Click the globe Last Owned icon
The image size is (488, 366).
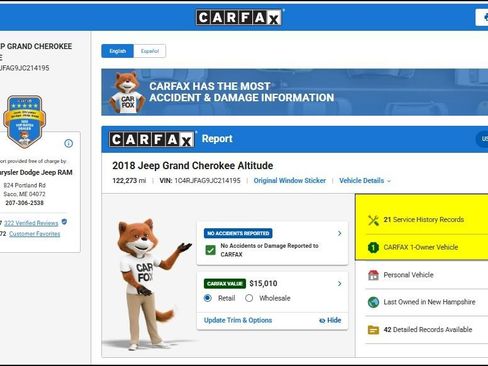373,302
